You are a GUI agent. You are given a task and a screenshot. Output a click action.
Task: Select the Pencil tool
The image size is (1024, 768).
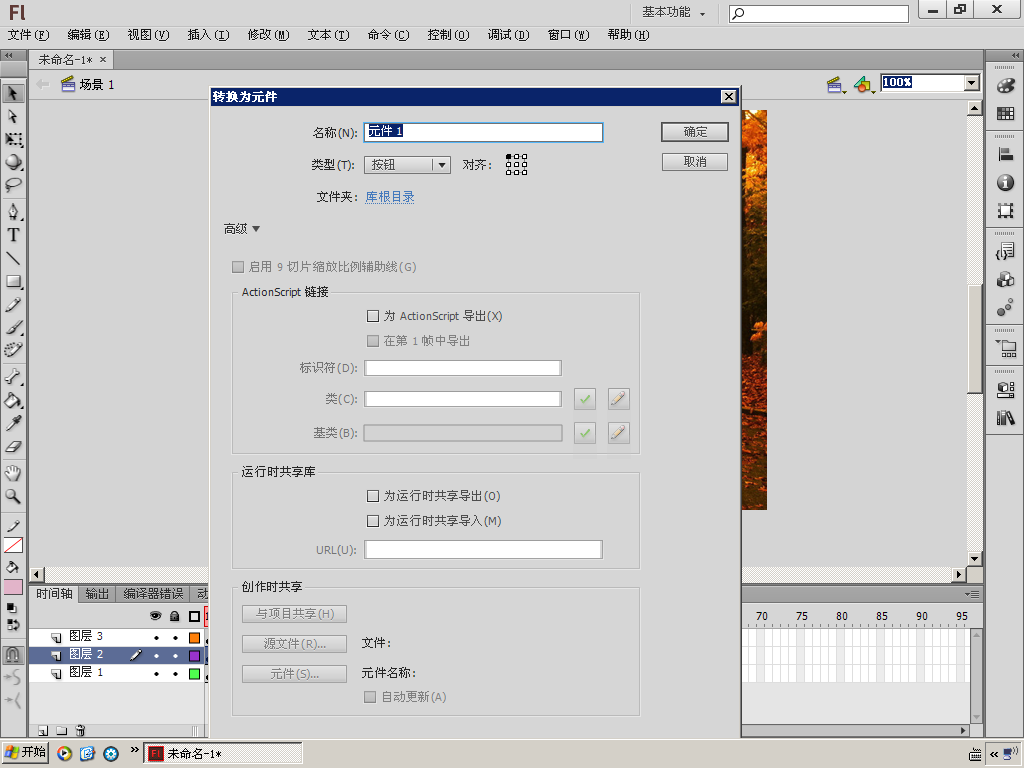[13, 304]
